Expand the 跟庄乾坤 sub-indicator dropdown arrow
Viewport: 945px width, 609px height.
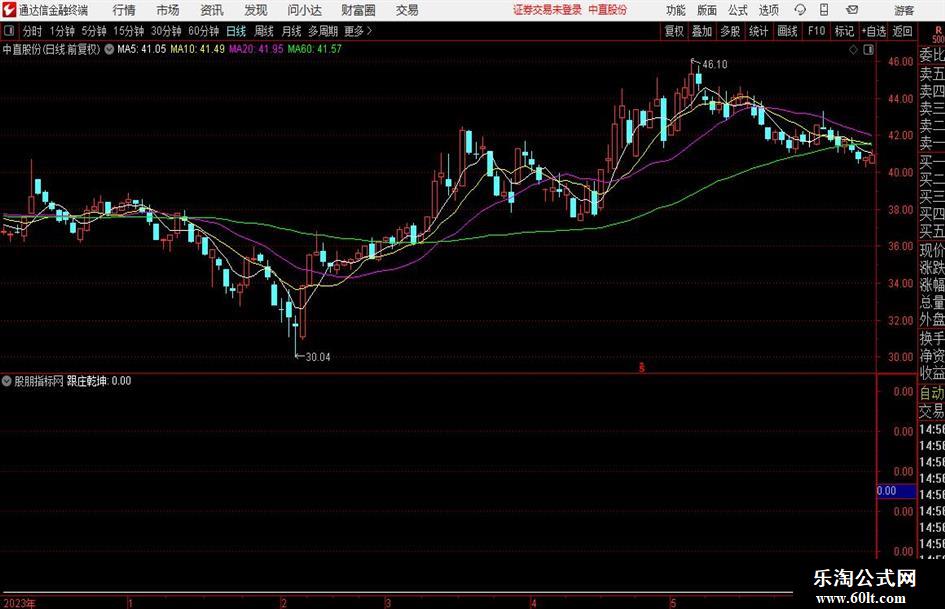[x=7, y=381]
